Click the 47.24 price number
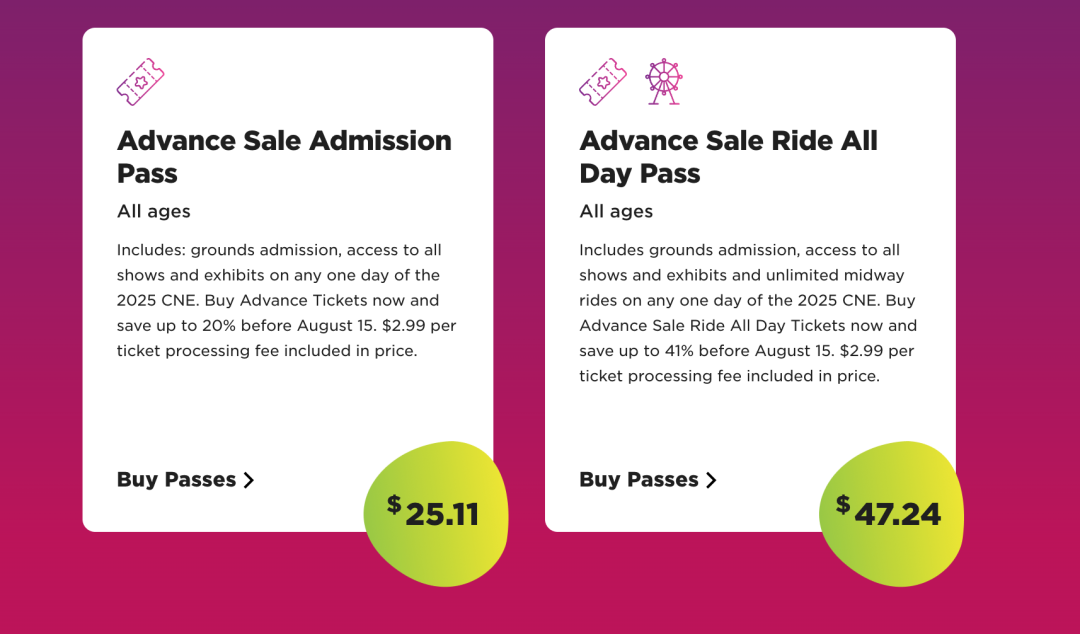The height and width of the screenshot is (634, 1080). click(897, 515)
